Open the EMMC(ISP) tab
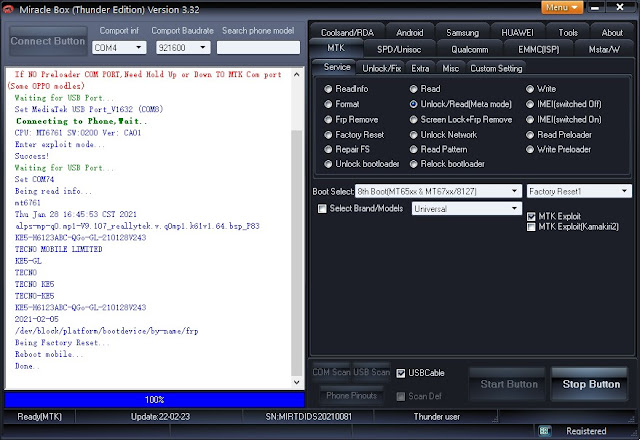The height and width of the screenshot is (440, 640). pos(538,49)
